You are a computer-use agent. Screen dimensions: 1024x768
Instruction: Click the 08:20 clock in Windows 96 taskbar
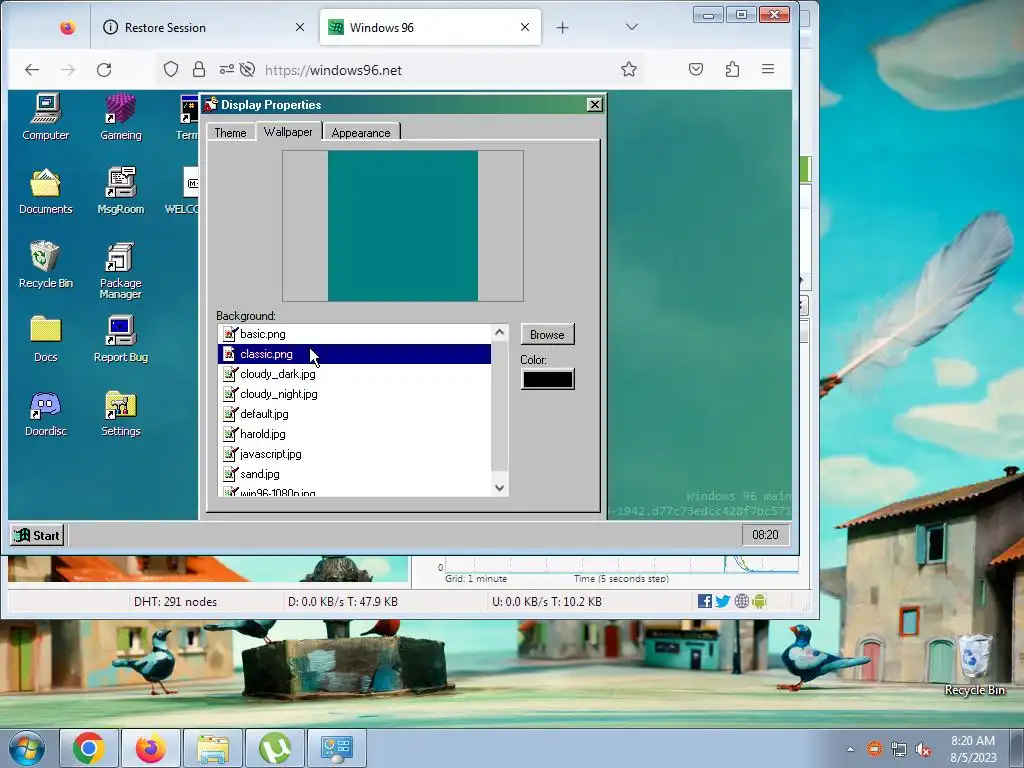(765, 535)
